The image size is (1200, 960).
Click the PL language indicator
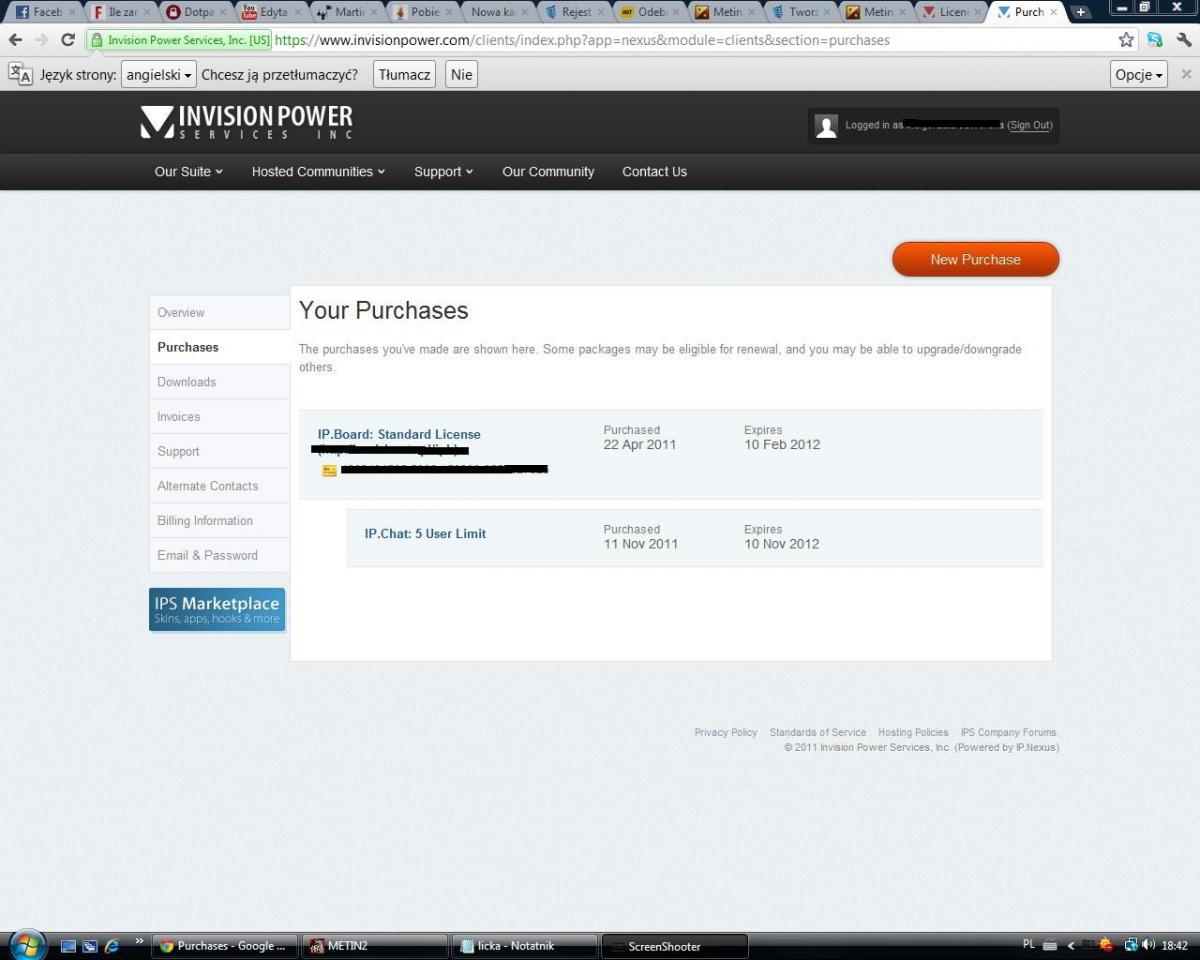tap(1029, 944)
